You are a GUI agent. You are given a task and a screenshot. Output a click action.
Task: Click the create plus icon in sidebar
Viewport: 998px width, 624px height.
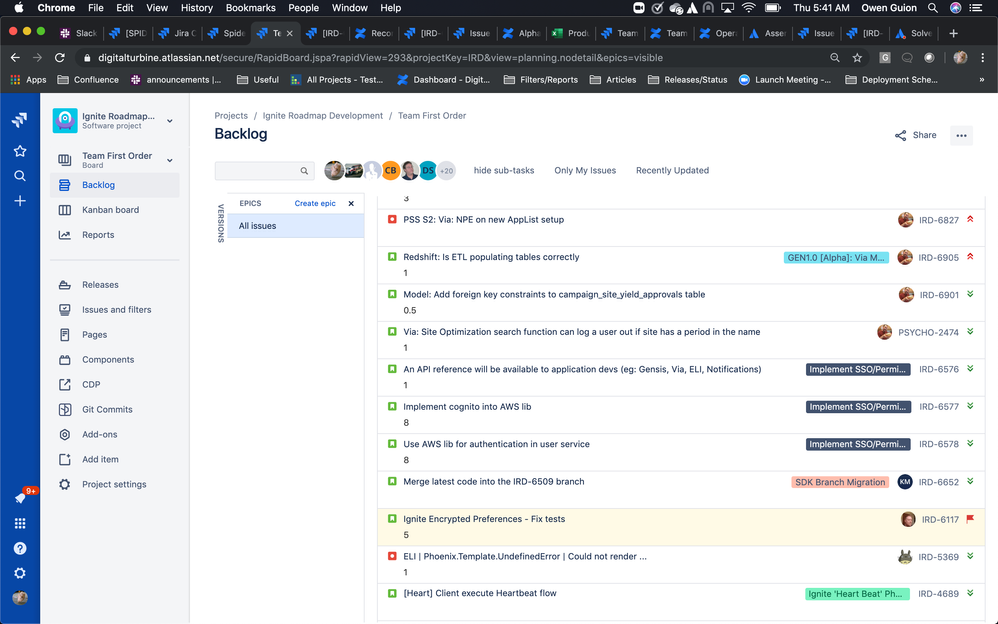coord(20,201)
